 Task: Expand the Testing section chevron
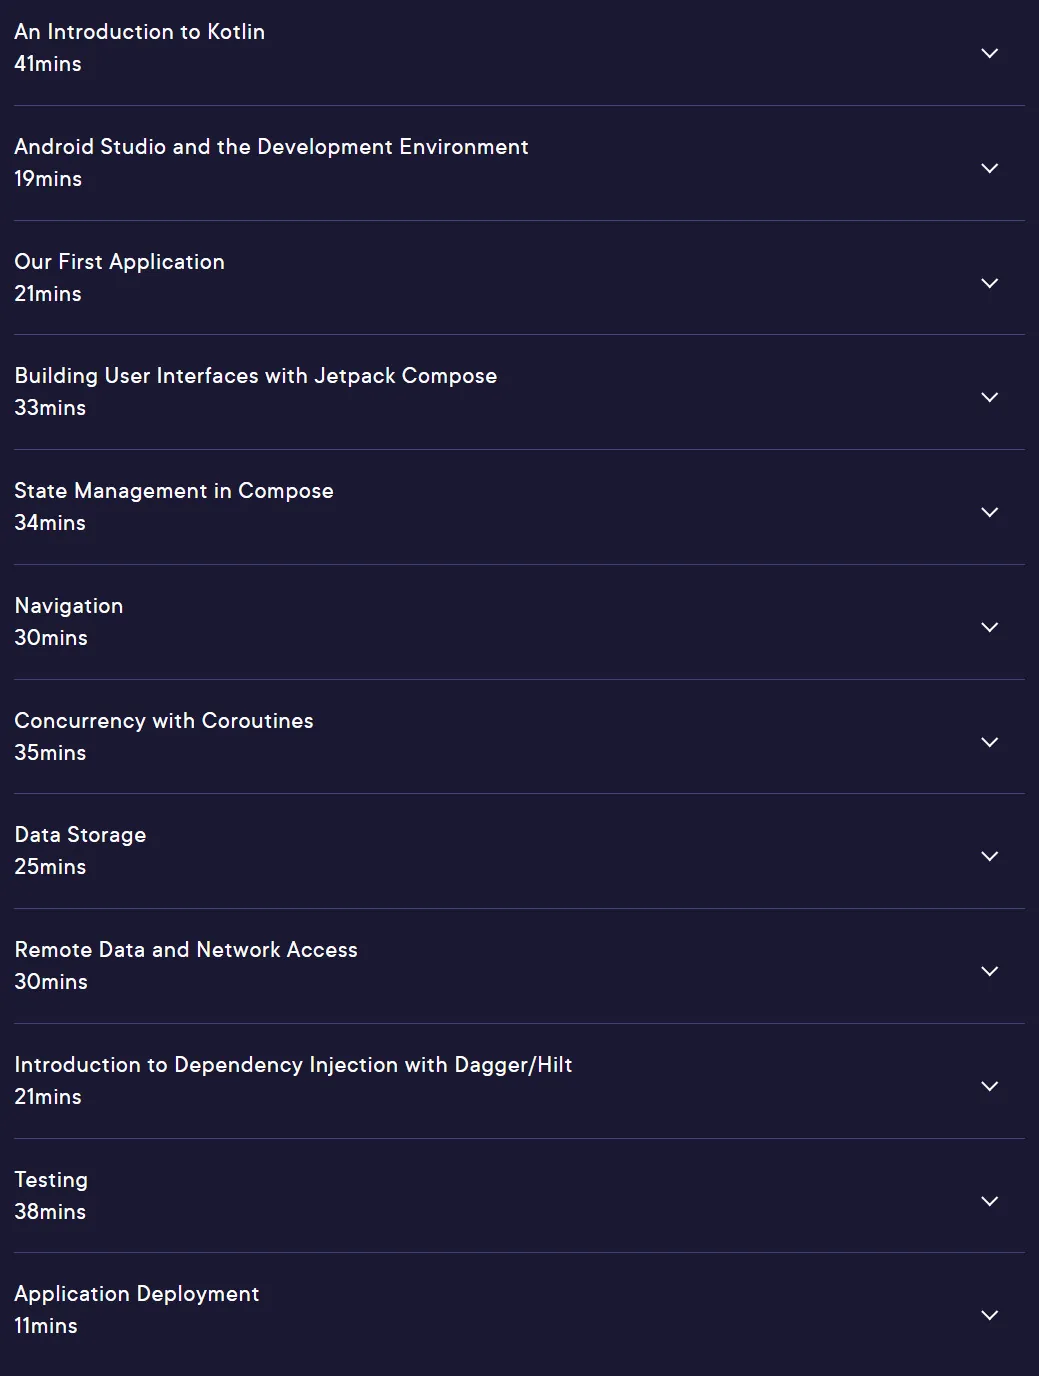[x=989, y=1201]
